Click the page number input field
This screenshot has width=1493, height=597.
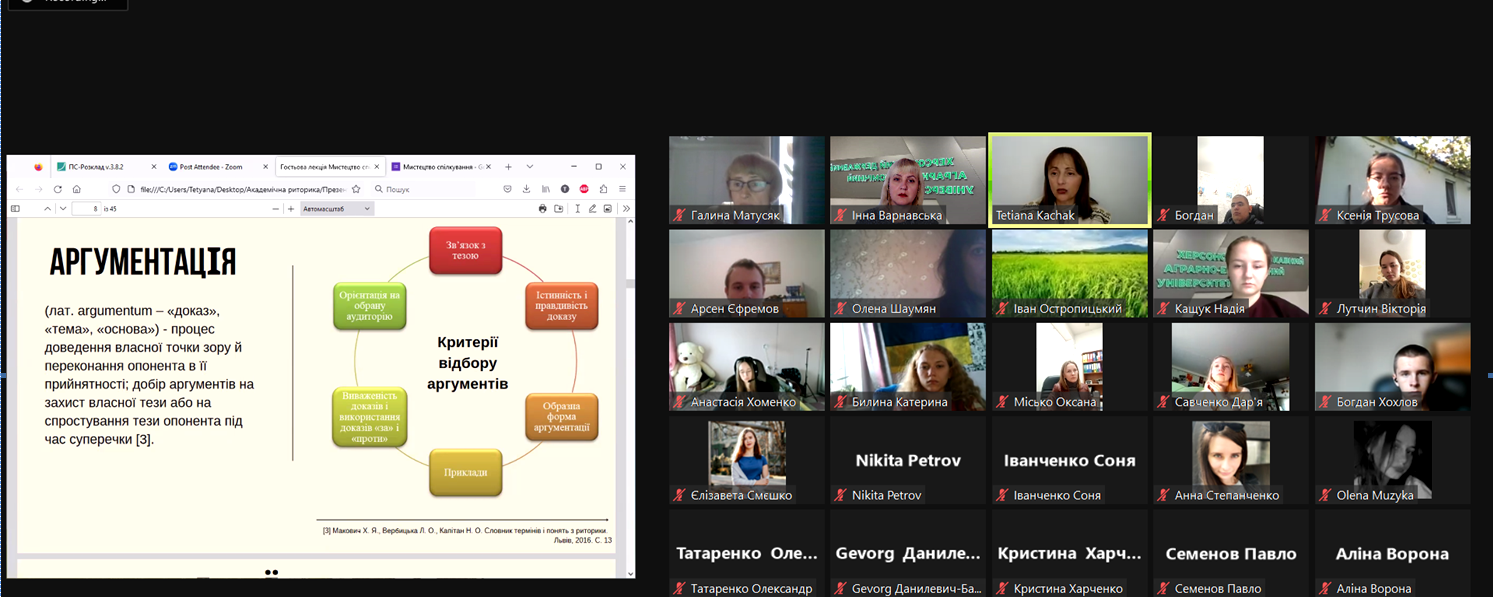[x=87, y=209]
